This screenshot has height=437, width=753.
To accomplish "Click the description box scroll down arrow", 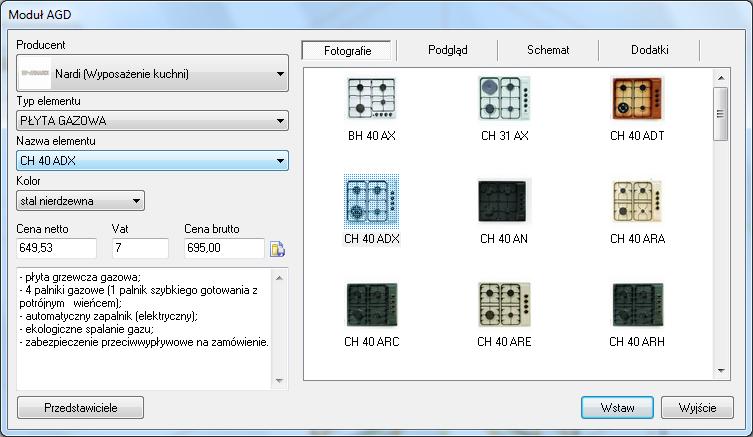I will (279, 380).
